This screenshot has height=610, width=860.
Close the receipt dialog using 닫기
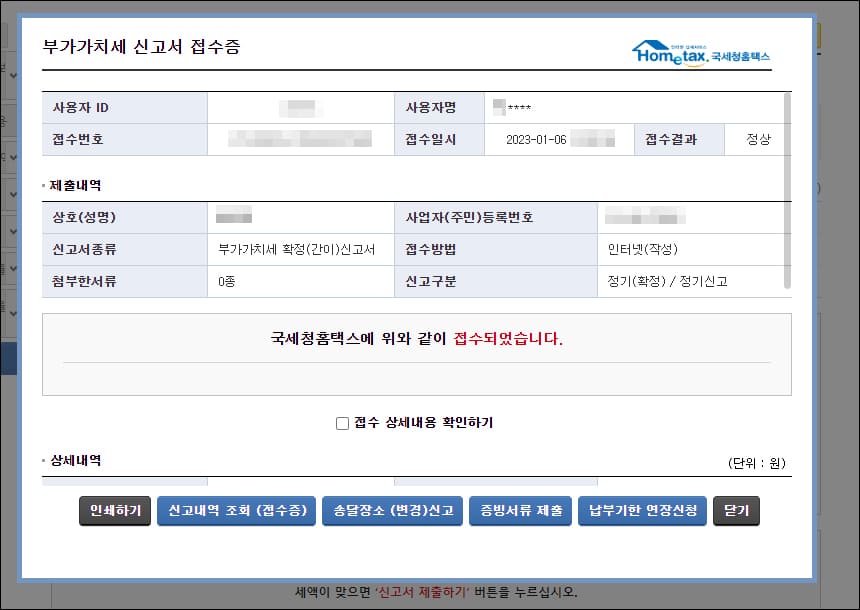736,511
